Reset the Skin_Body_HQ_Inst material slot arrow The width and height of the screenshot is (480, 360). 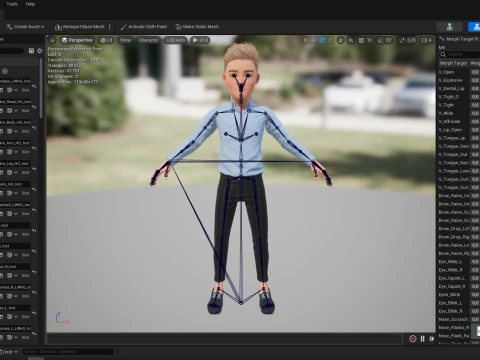pos(34,128)
